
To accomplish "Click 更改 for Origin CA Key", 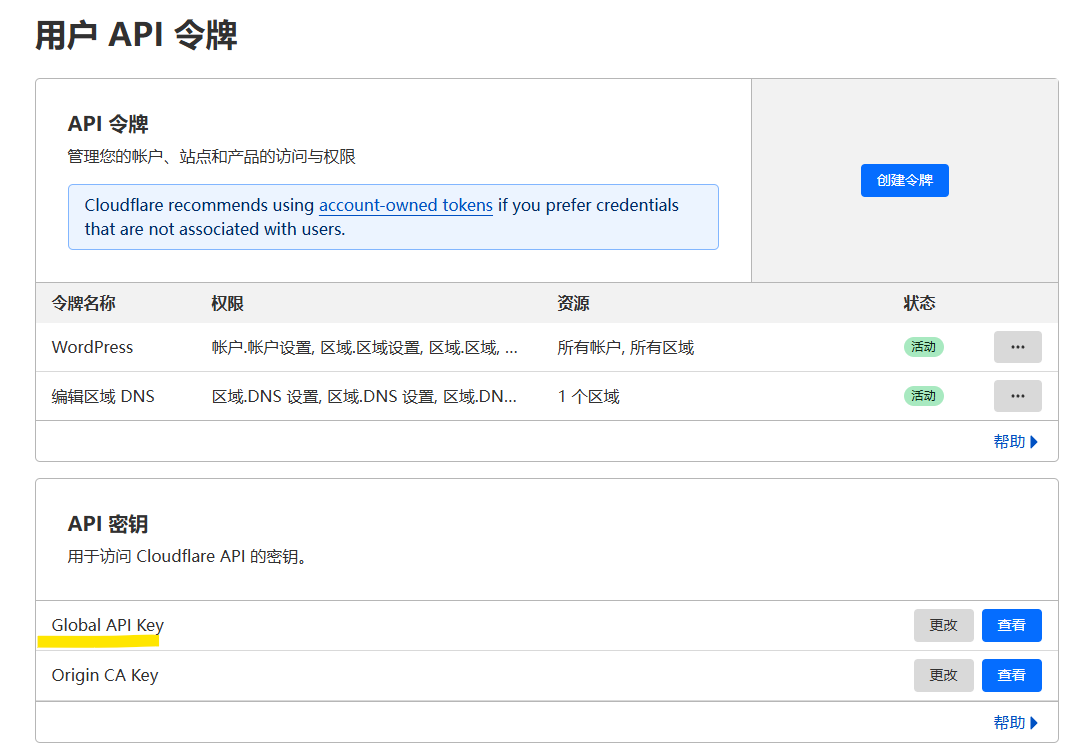I will 943,675.
